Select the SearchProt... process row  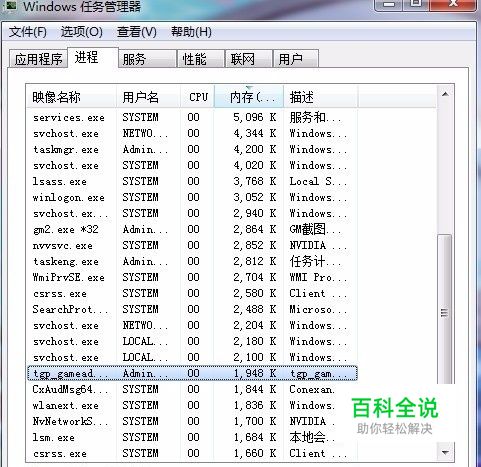coord(192,309)
